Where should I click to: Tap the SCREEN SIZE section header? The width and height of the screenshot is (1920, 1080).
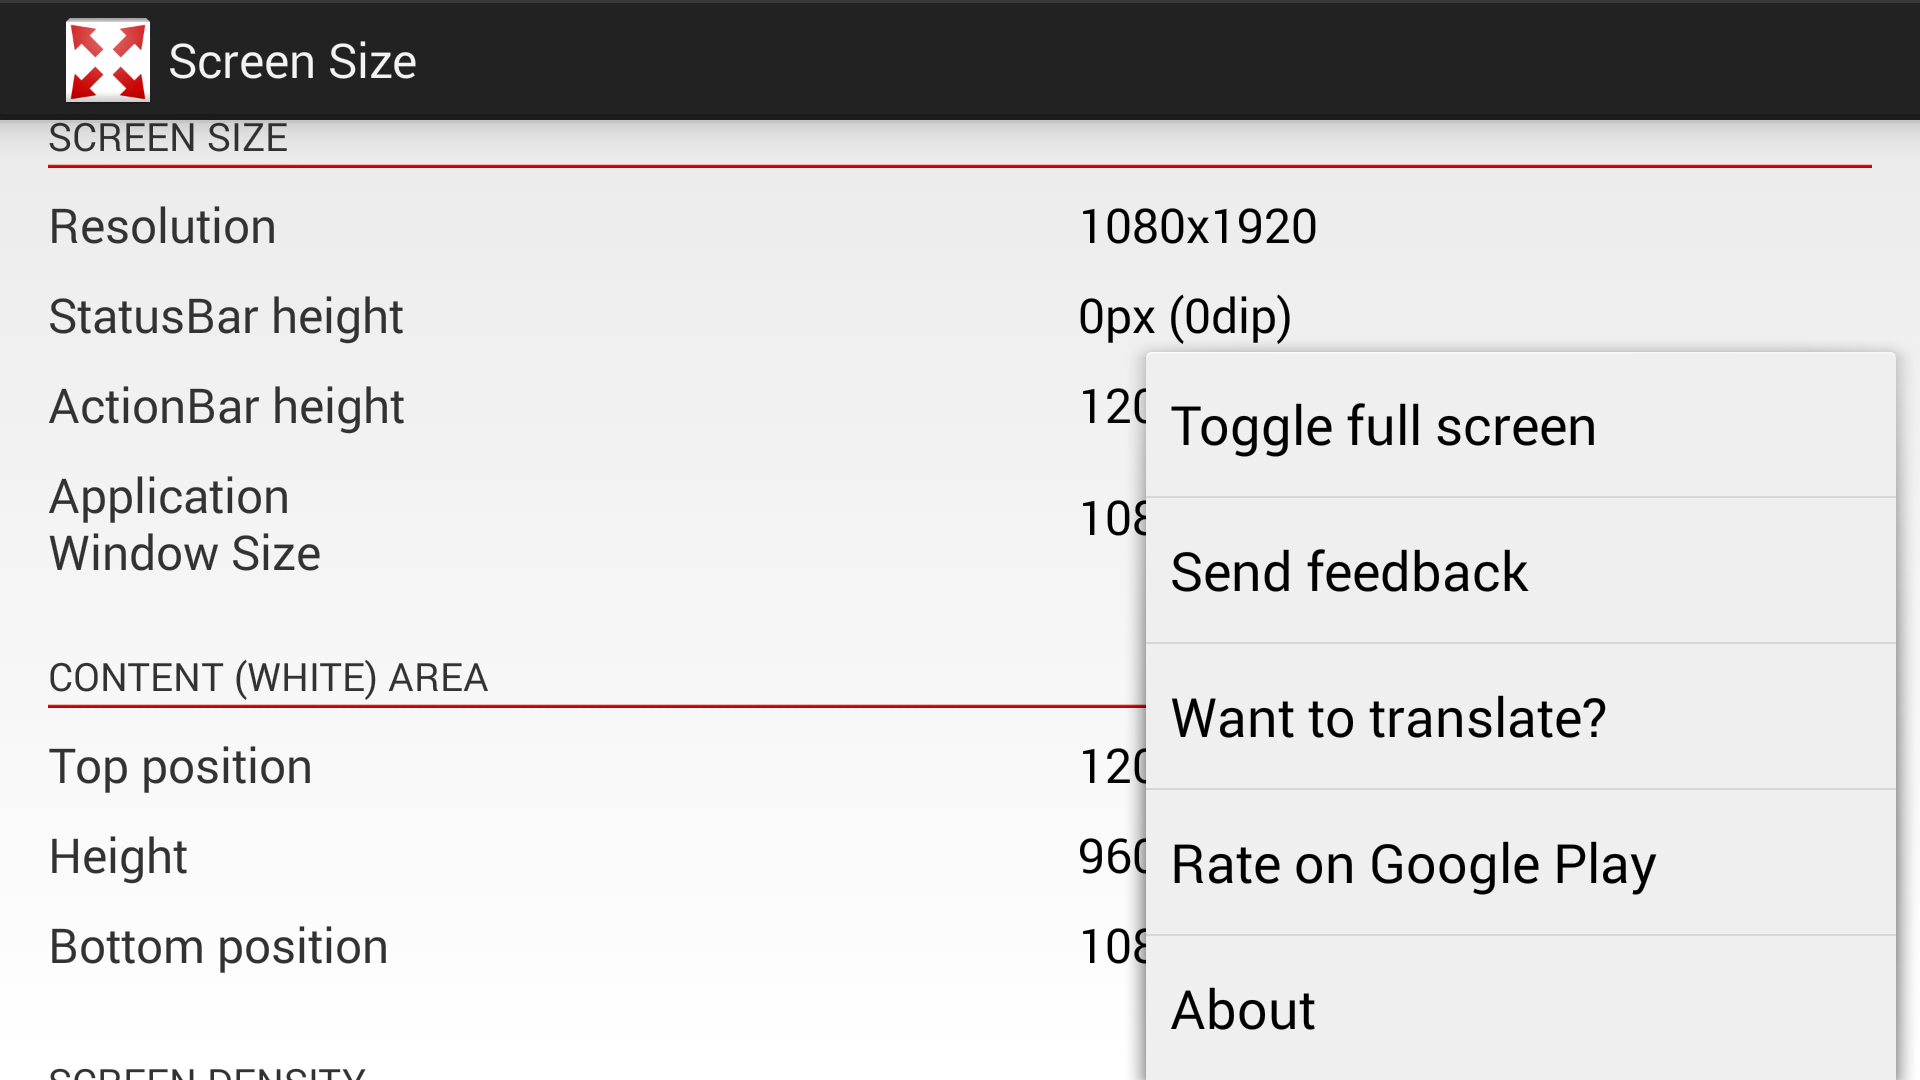tap(168, 139)
